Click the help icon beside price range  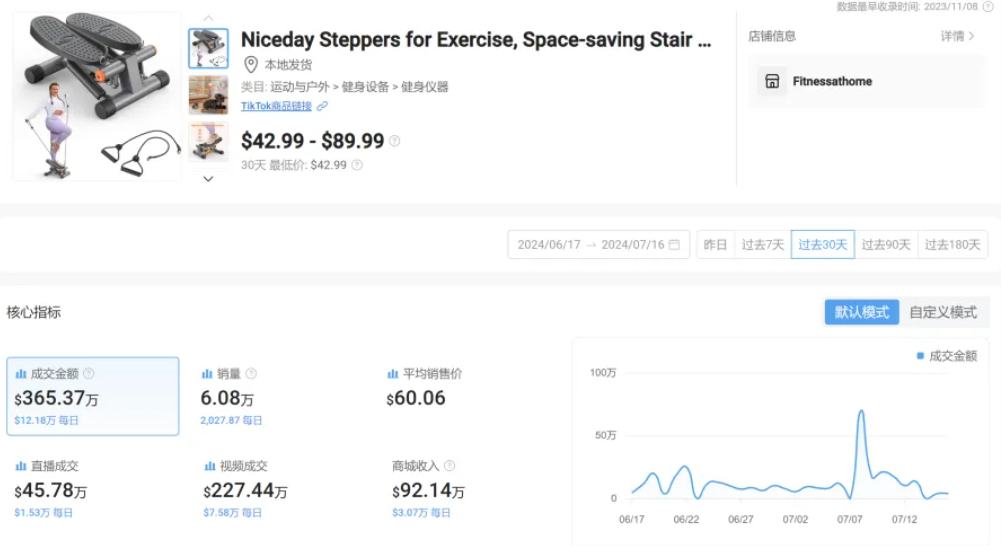click(x=395, y=141)
